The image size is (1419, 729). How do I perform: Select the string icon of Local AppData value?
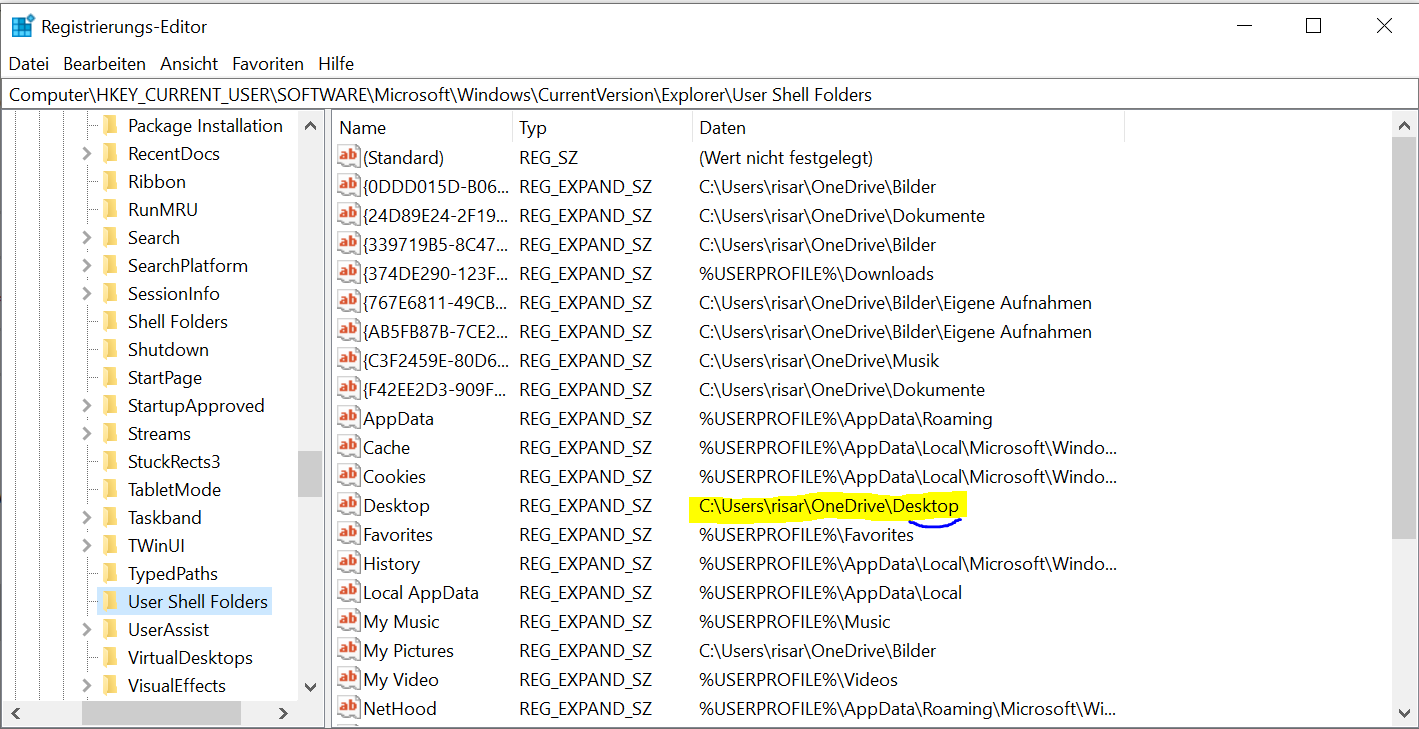[x=348, y=592]
